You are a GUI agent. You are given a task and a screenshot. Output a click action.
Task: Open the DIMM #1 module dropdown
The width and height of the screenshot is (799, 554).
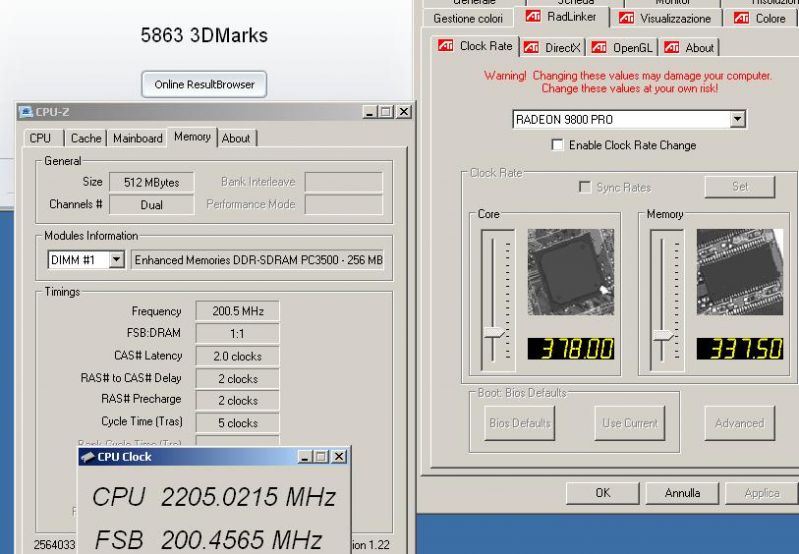116,260
